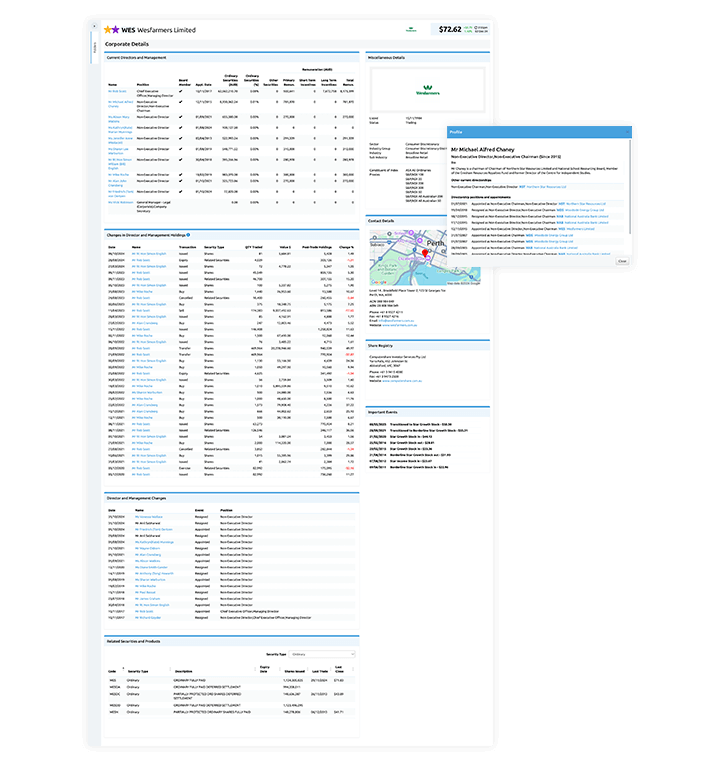720x766 pixels.
Task: Click the star rating icon beside WES
Action: click(x=112, y=30)
